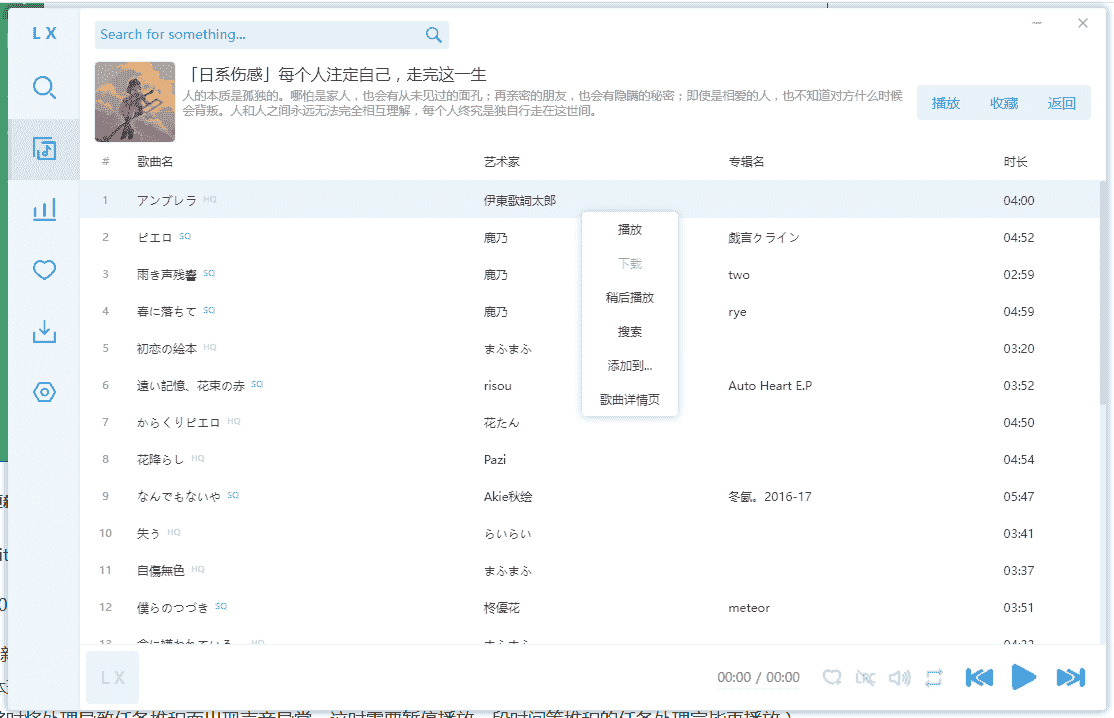This screenshot has width=1114, height=718.
Task: Select song 僕らのつづき
Action: pyautogui.click(x=173, y=608)
